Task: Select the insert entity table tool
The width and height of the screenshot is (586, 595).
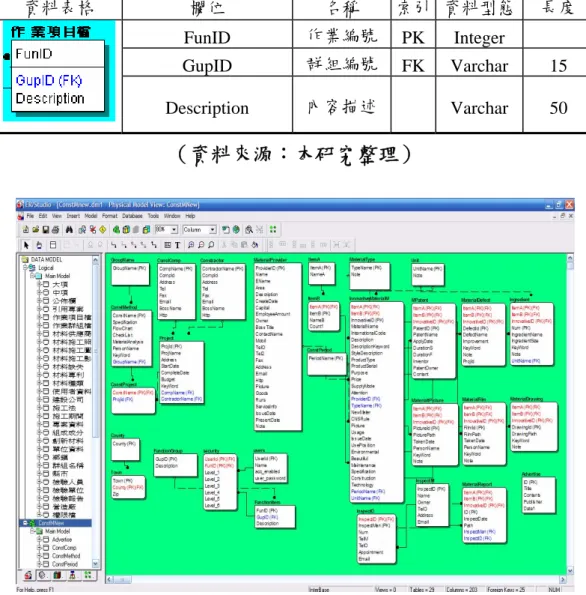Action: click(53, 245)
